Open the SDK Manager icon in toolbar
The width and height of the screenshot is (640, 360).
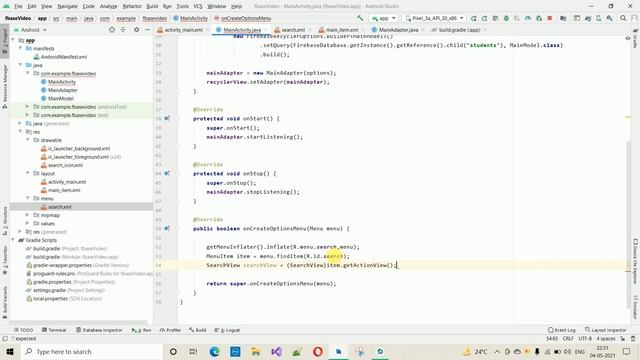pyautogui.click(x=609, y=18)
